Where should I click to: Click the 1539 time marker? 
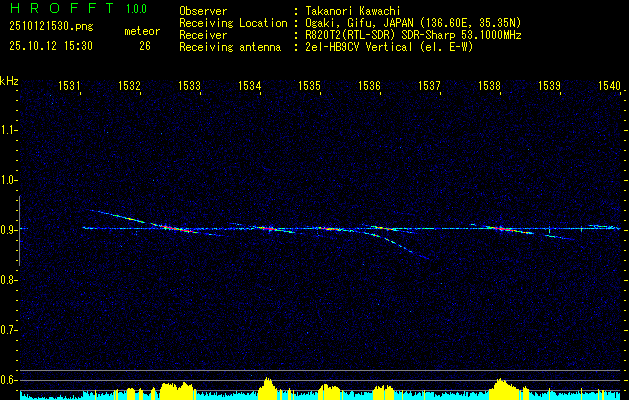point(549,85)
